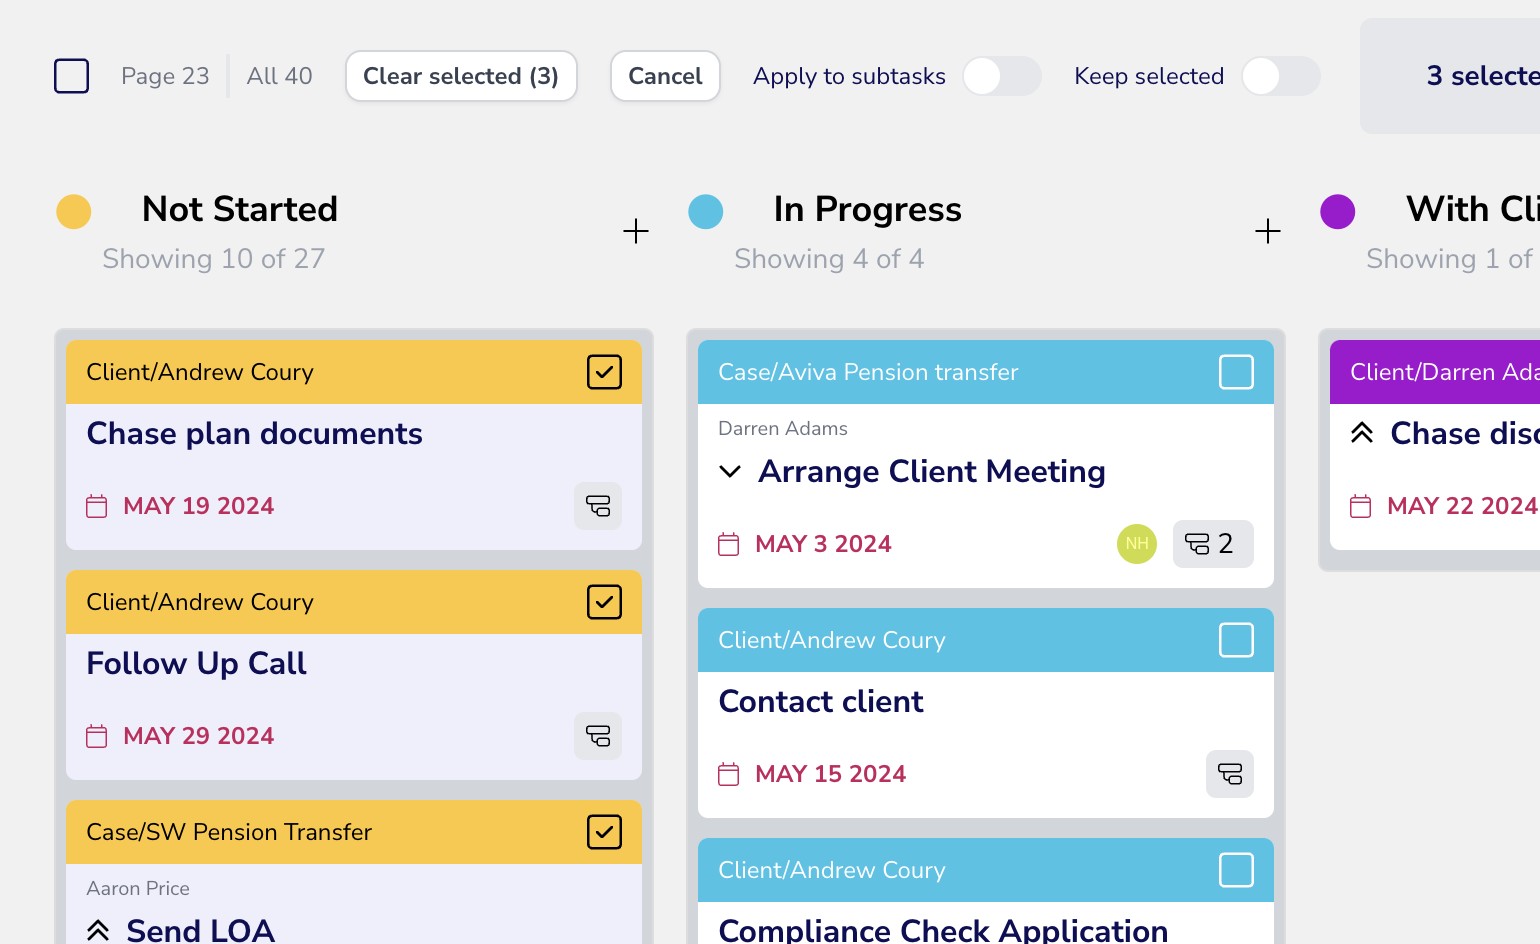Click the In Progress blue status dot
This screenshot has width=1540, height=944.
(706, 212)
